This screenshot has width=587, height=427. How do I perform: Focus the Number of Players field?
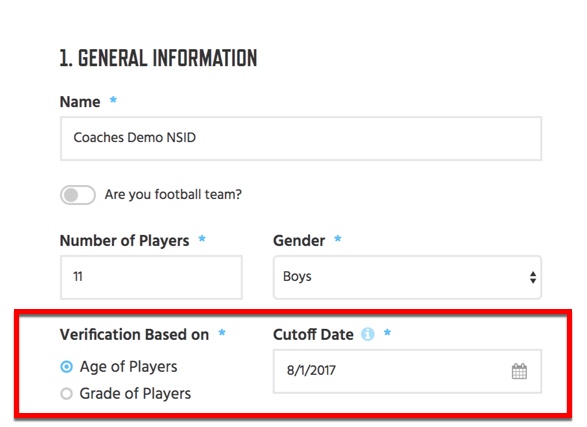151,277
